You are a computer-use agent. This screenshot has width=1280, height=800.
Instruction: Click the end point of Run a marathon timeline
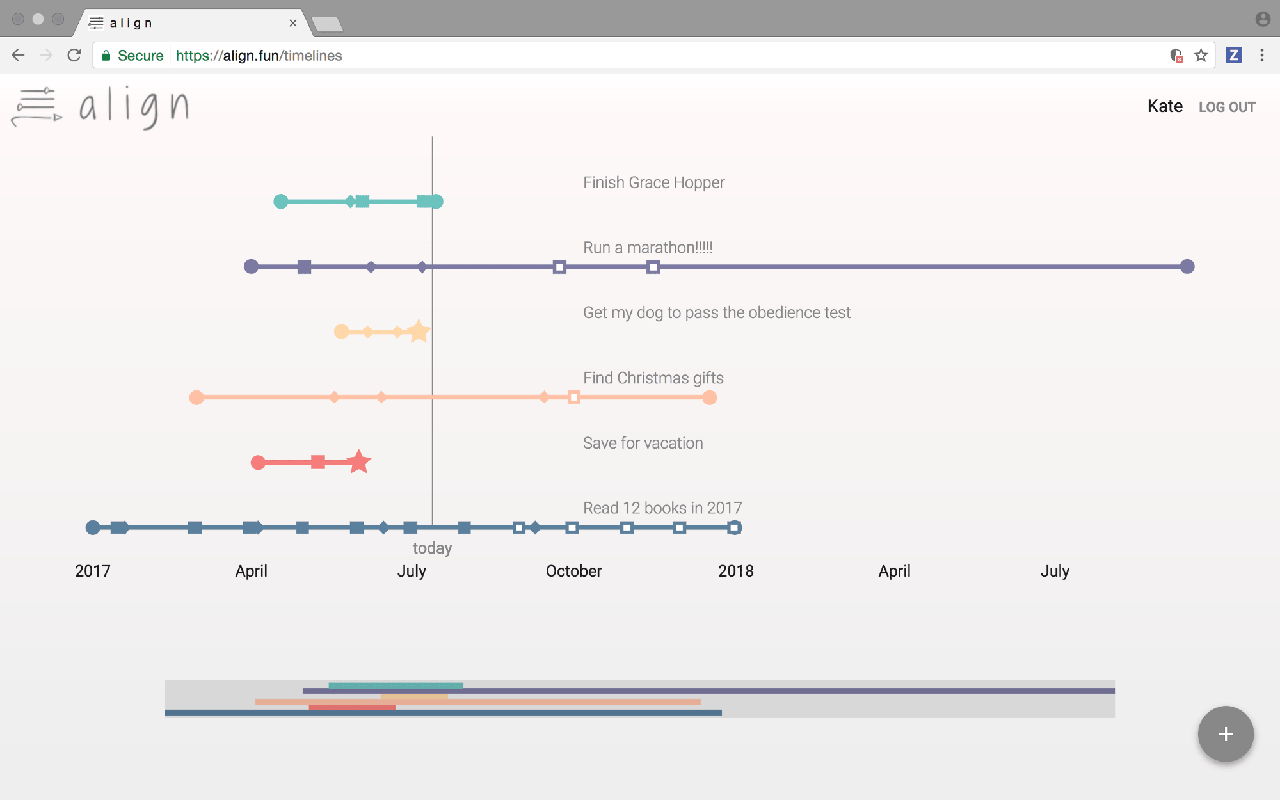tap(1187, 266)
